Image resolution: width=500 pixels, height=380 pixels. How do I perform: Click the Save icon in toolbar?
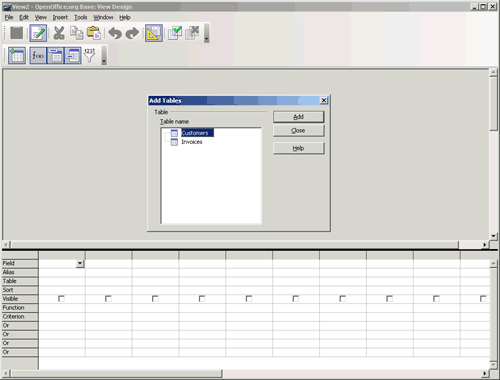[x=17, y=33]
